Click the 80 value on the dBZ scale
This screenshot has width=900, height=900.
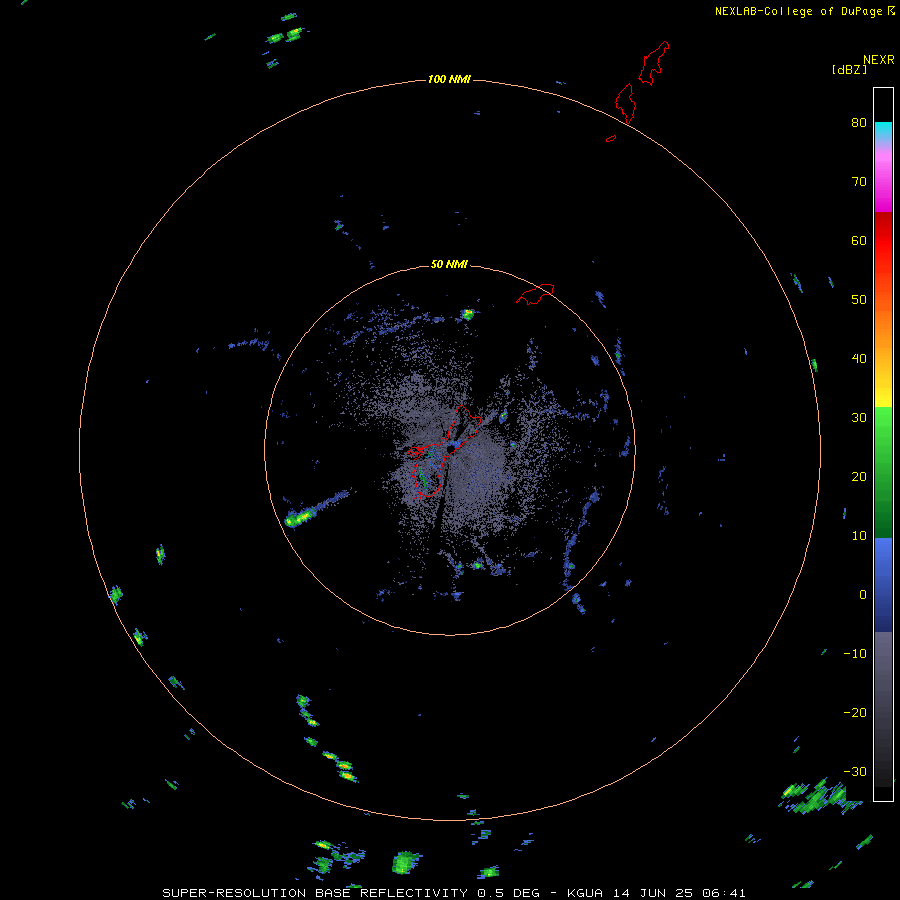(859, 123)
